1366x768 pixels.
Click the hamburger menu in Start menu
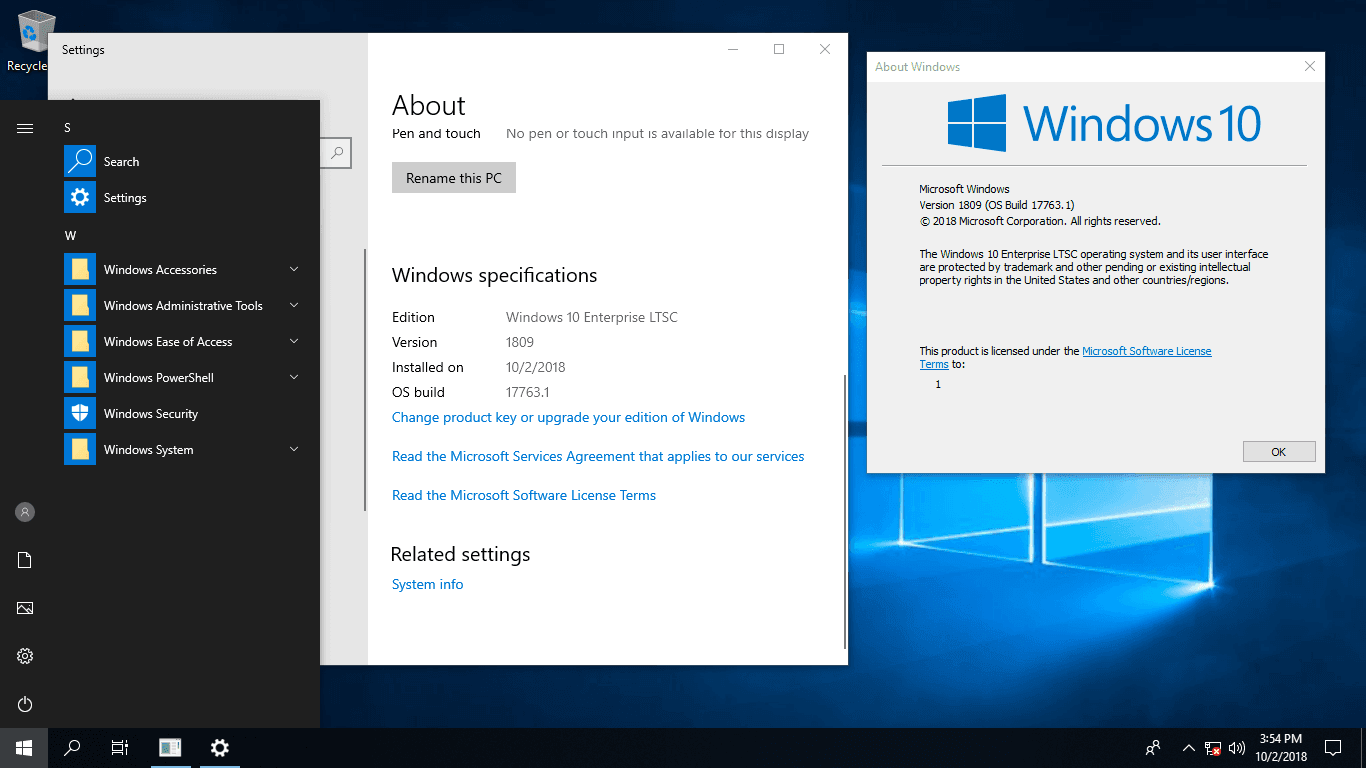(24, 127)
